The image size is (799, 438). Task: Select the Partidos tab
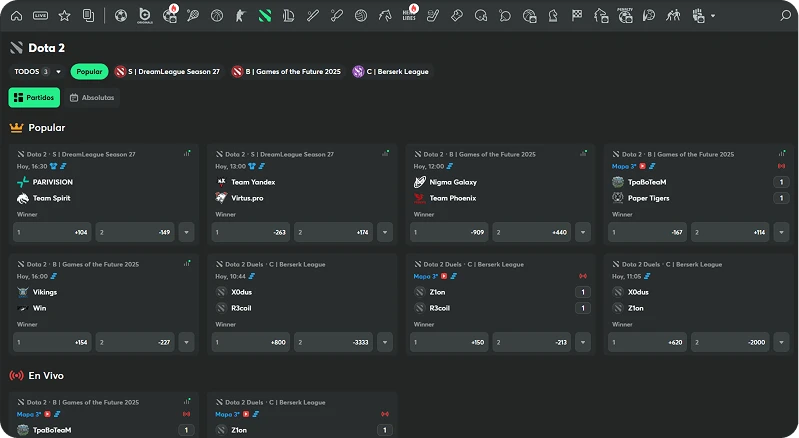(x=34, y=97)
